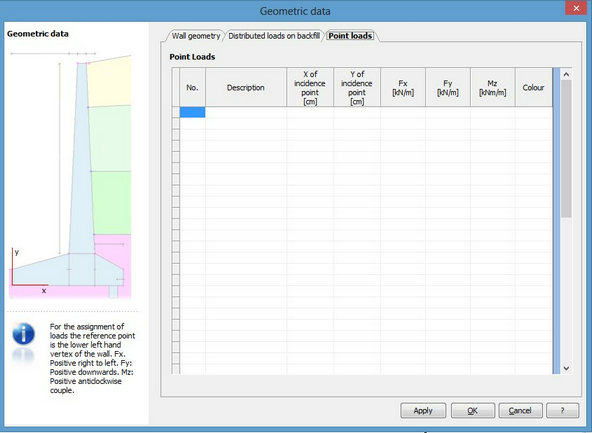Select the highlighted No. cell in first row
This screenshot has height=433, width=592.
pos(193,112)
